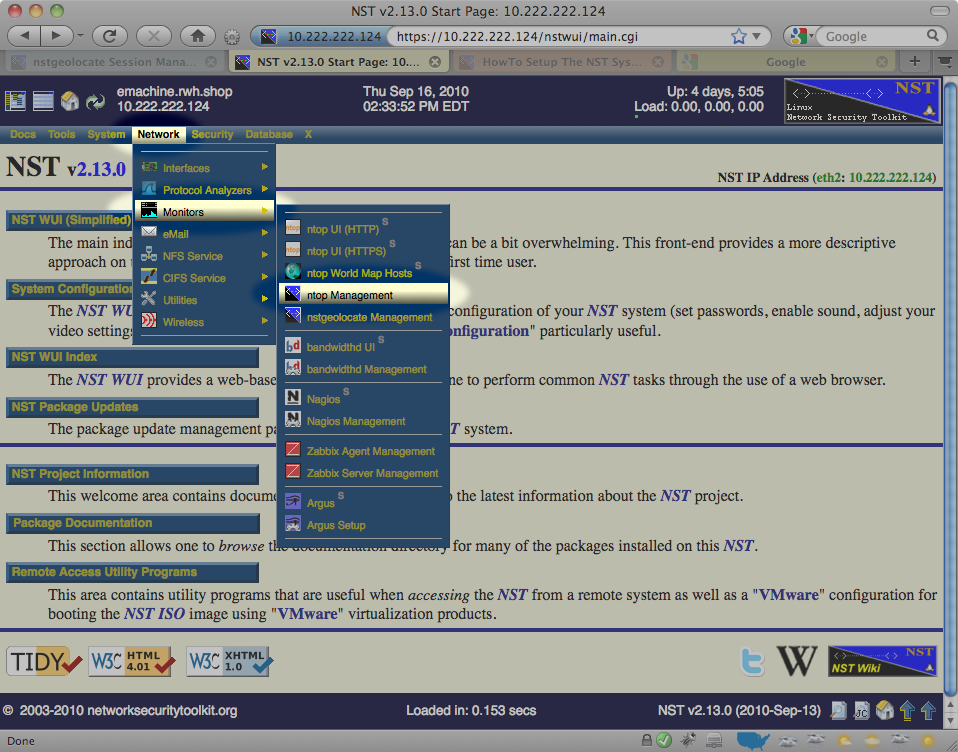Open Argus Setup entry
958x752 pixels.
(x=363, y=525)
